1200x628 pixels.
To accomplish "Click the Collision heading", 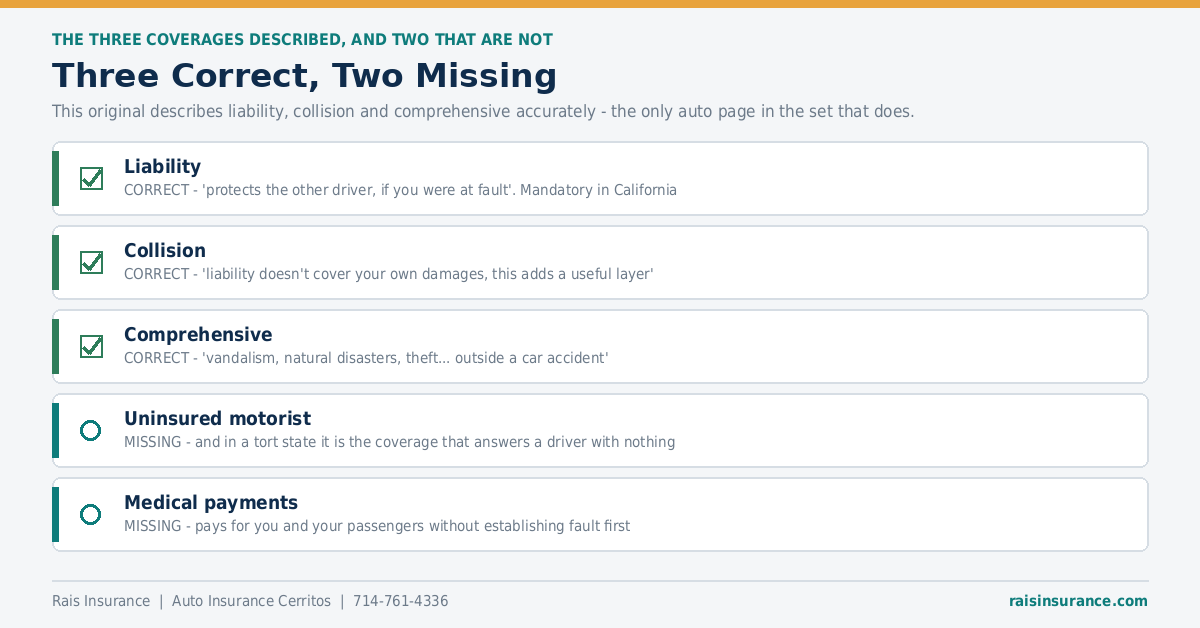I will pyautogui.click(x=165, y=250).
